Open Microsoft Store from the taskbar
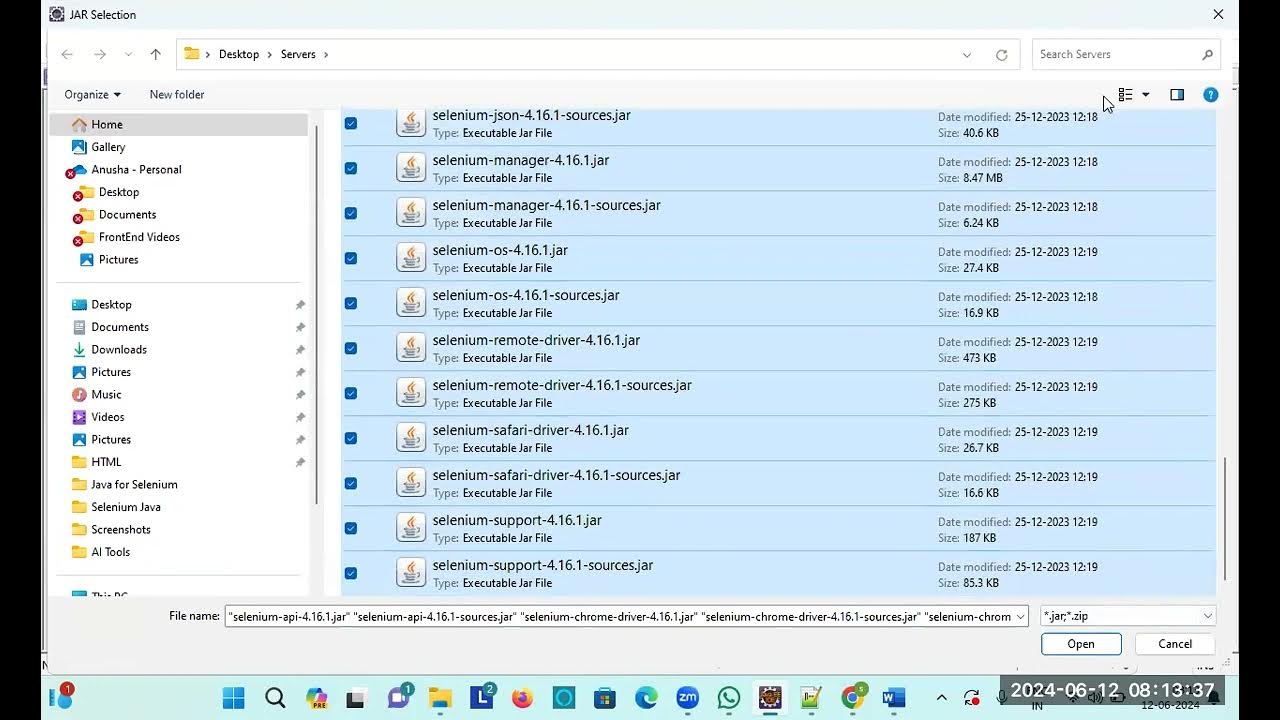 [x=604, y=698]
